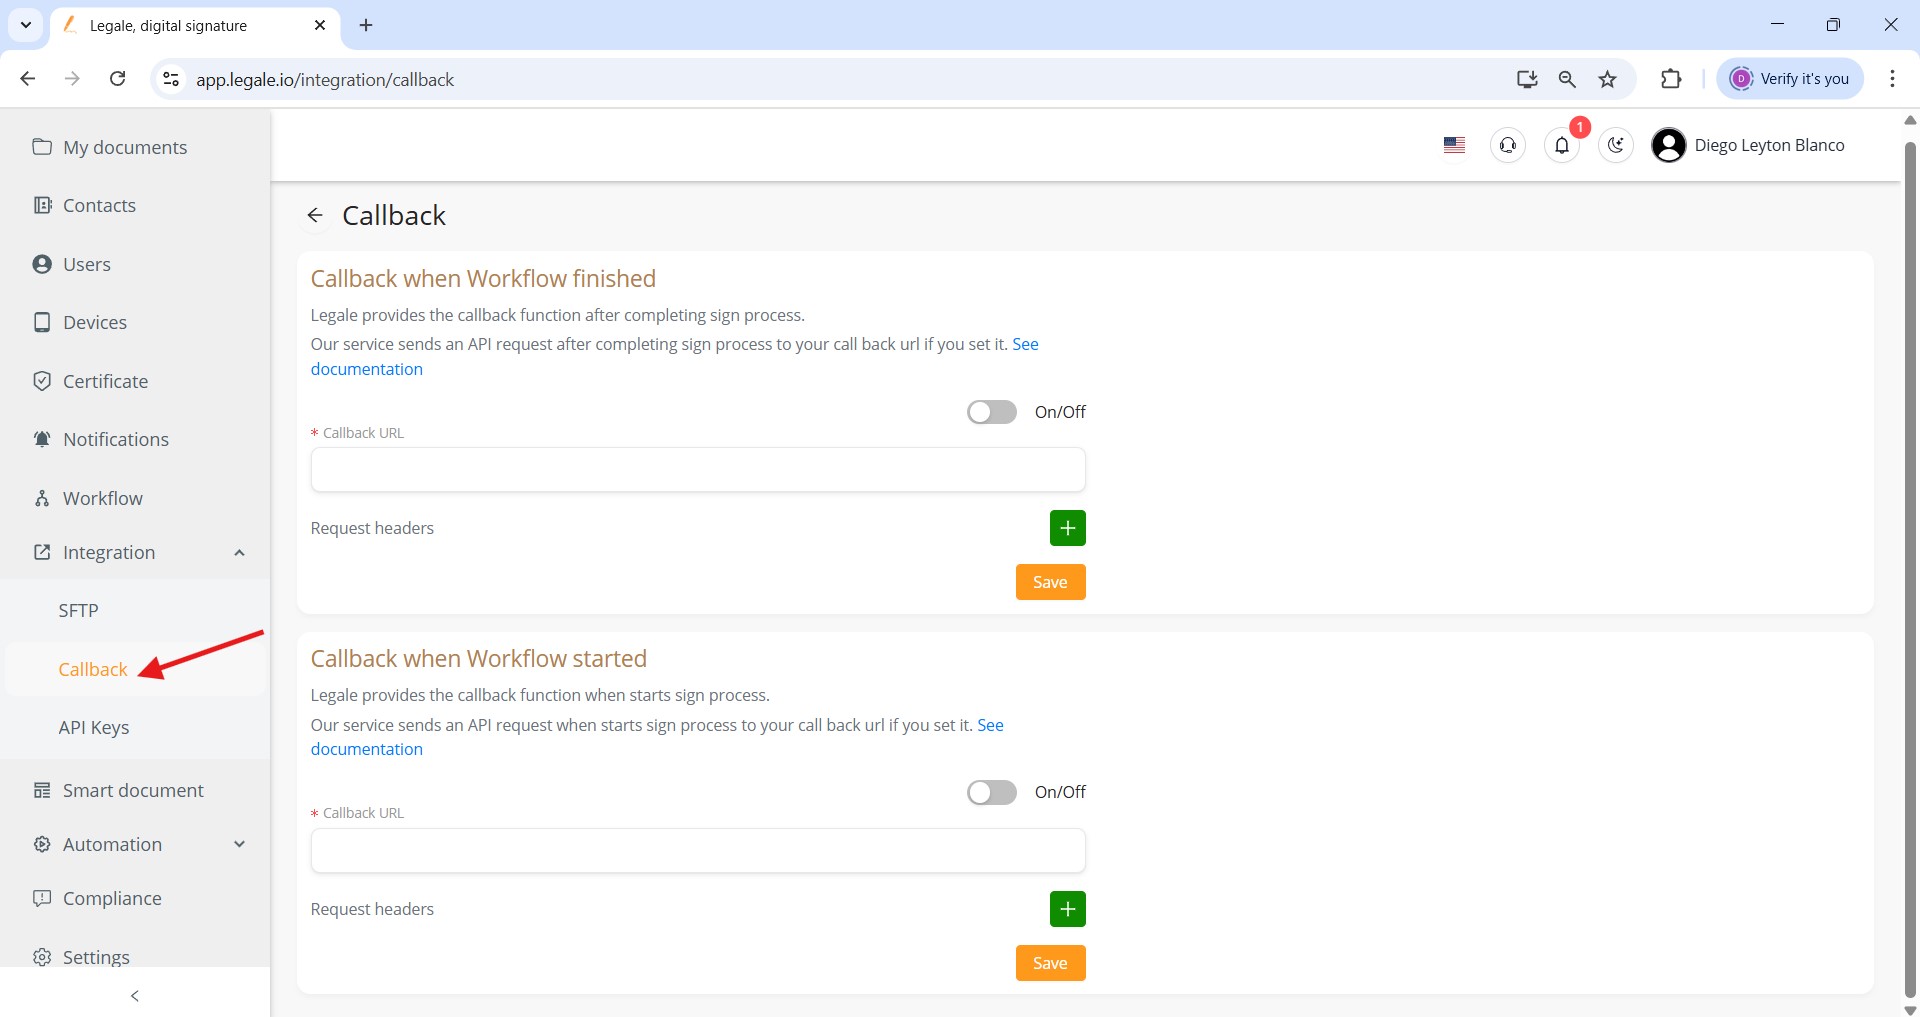Click the Devices tablet icon
This screenshot has height=1017, width=1920.
click(x=42, y=322)
